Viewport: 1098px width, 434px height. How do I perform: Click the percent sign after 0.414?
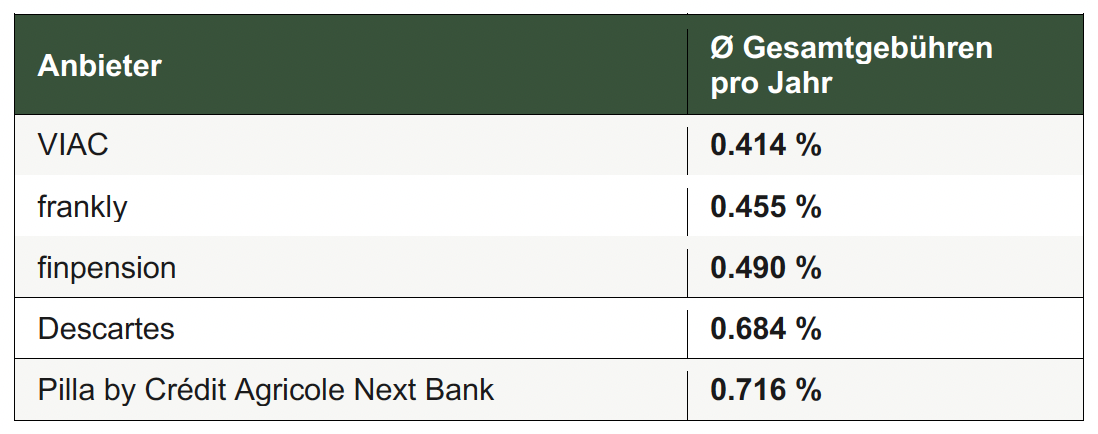point(808,146)
